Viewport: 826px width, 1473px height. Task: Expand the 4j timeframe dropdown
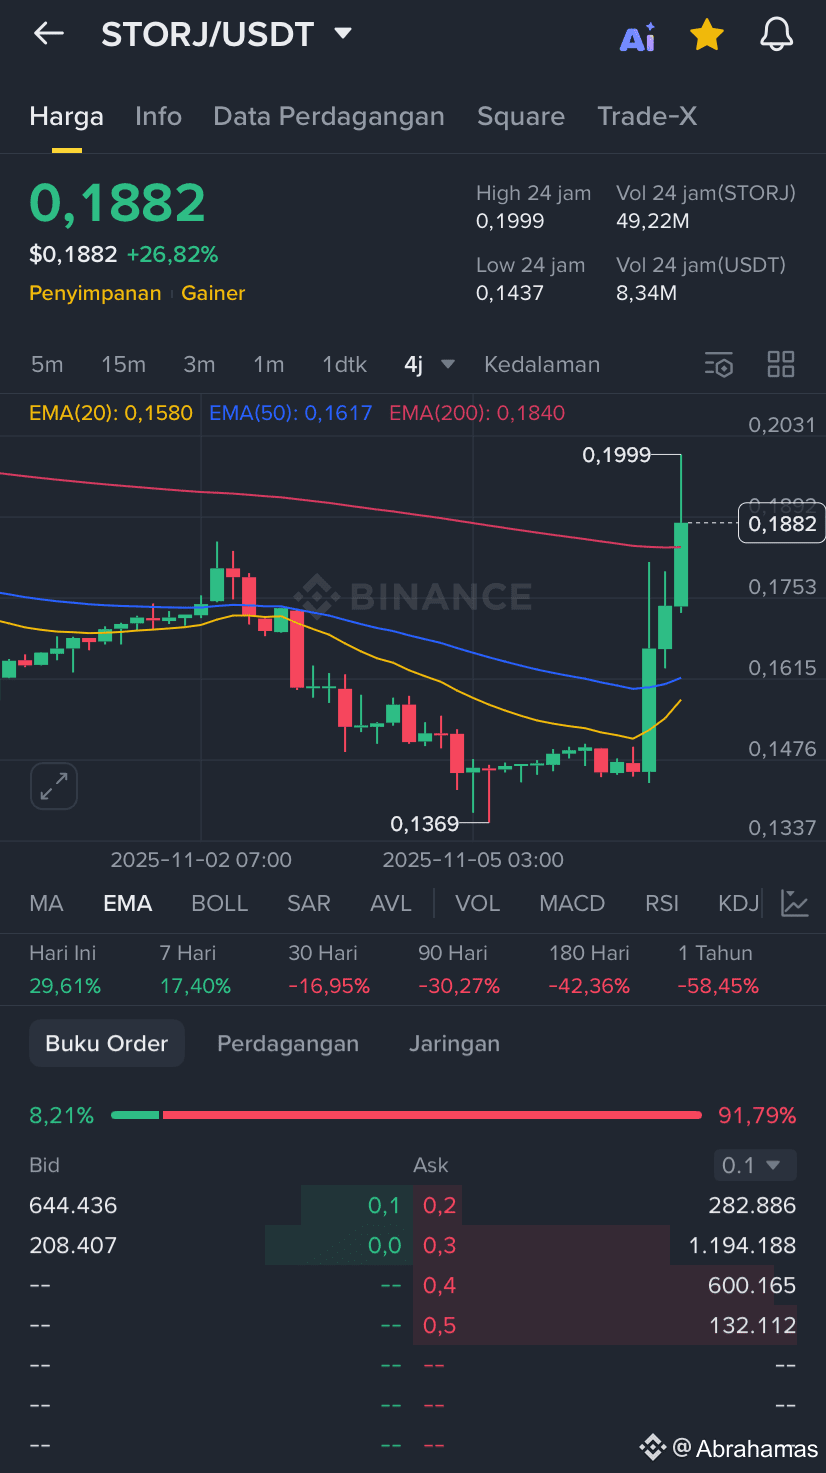pos(429,364)
